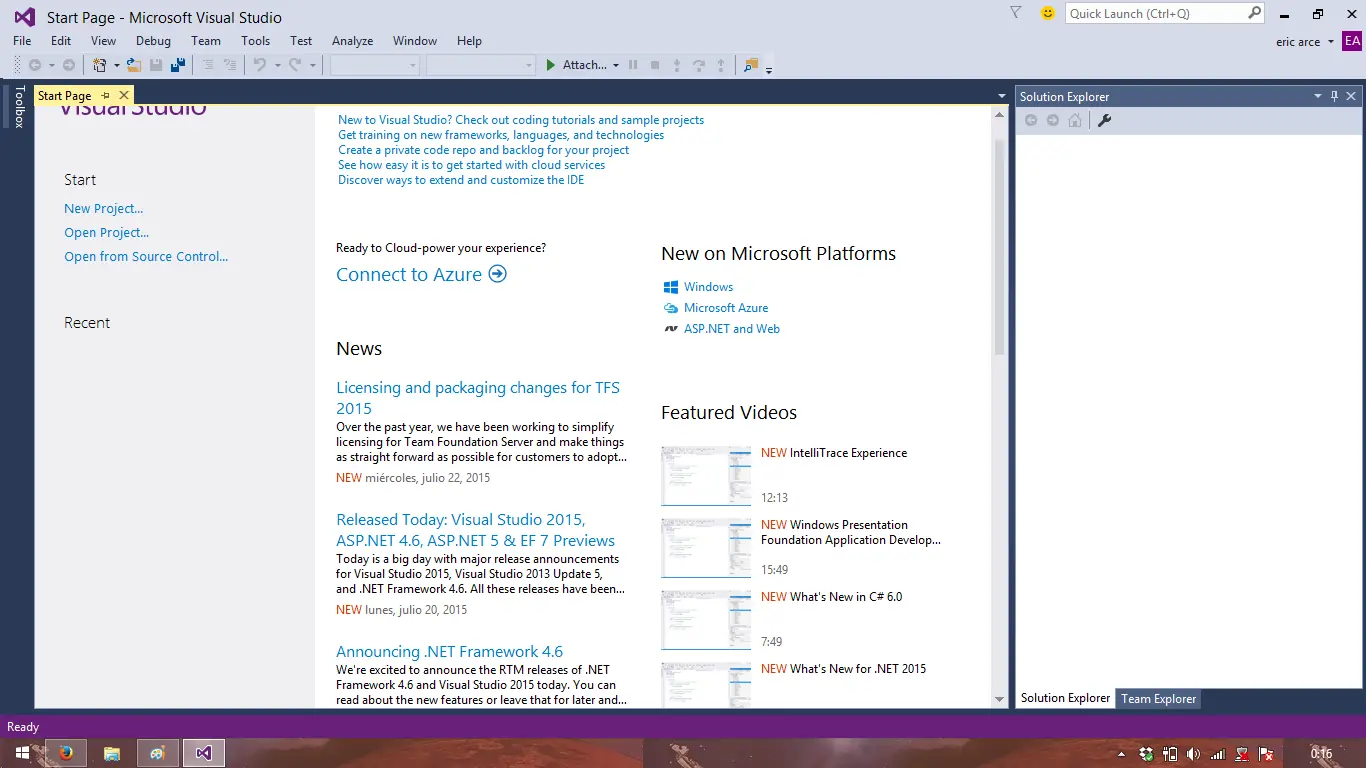The height and width of the screenshot is (768, 1366).
Task: Click the New Project... link
Action: click(x=104, y=209)
